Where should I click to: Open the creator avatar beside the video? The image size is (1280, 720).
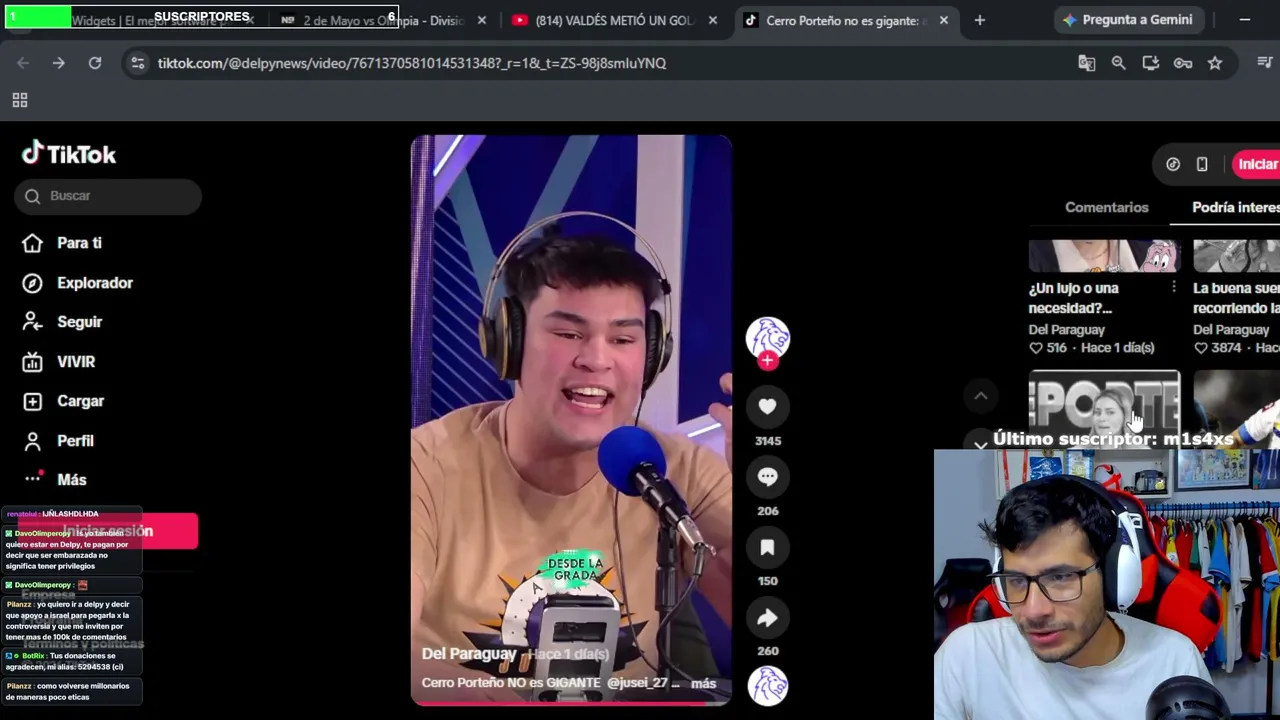[x=767, y=337]
